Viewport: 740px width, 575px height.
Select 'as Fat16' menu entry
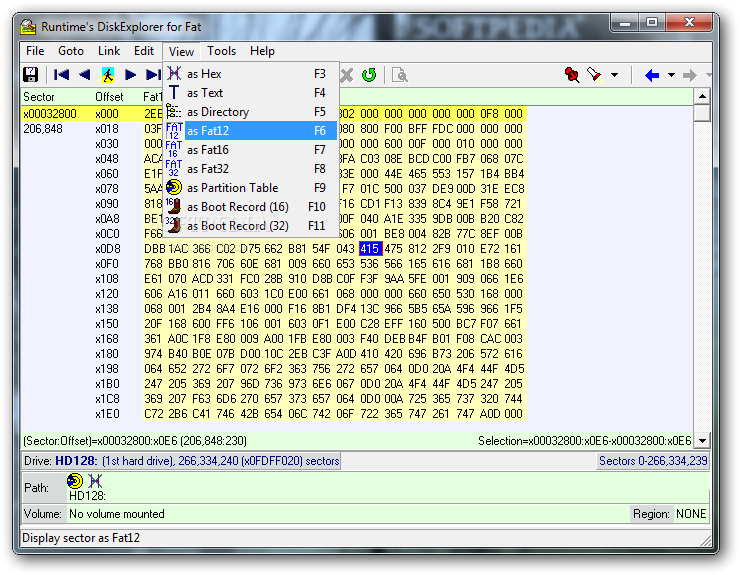251,150
